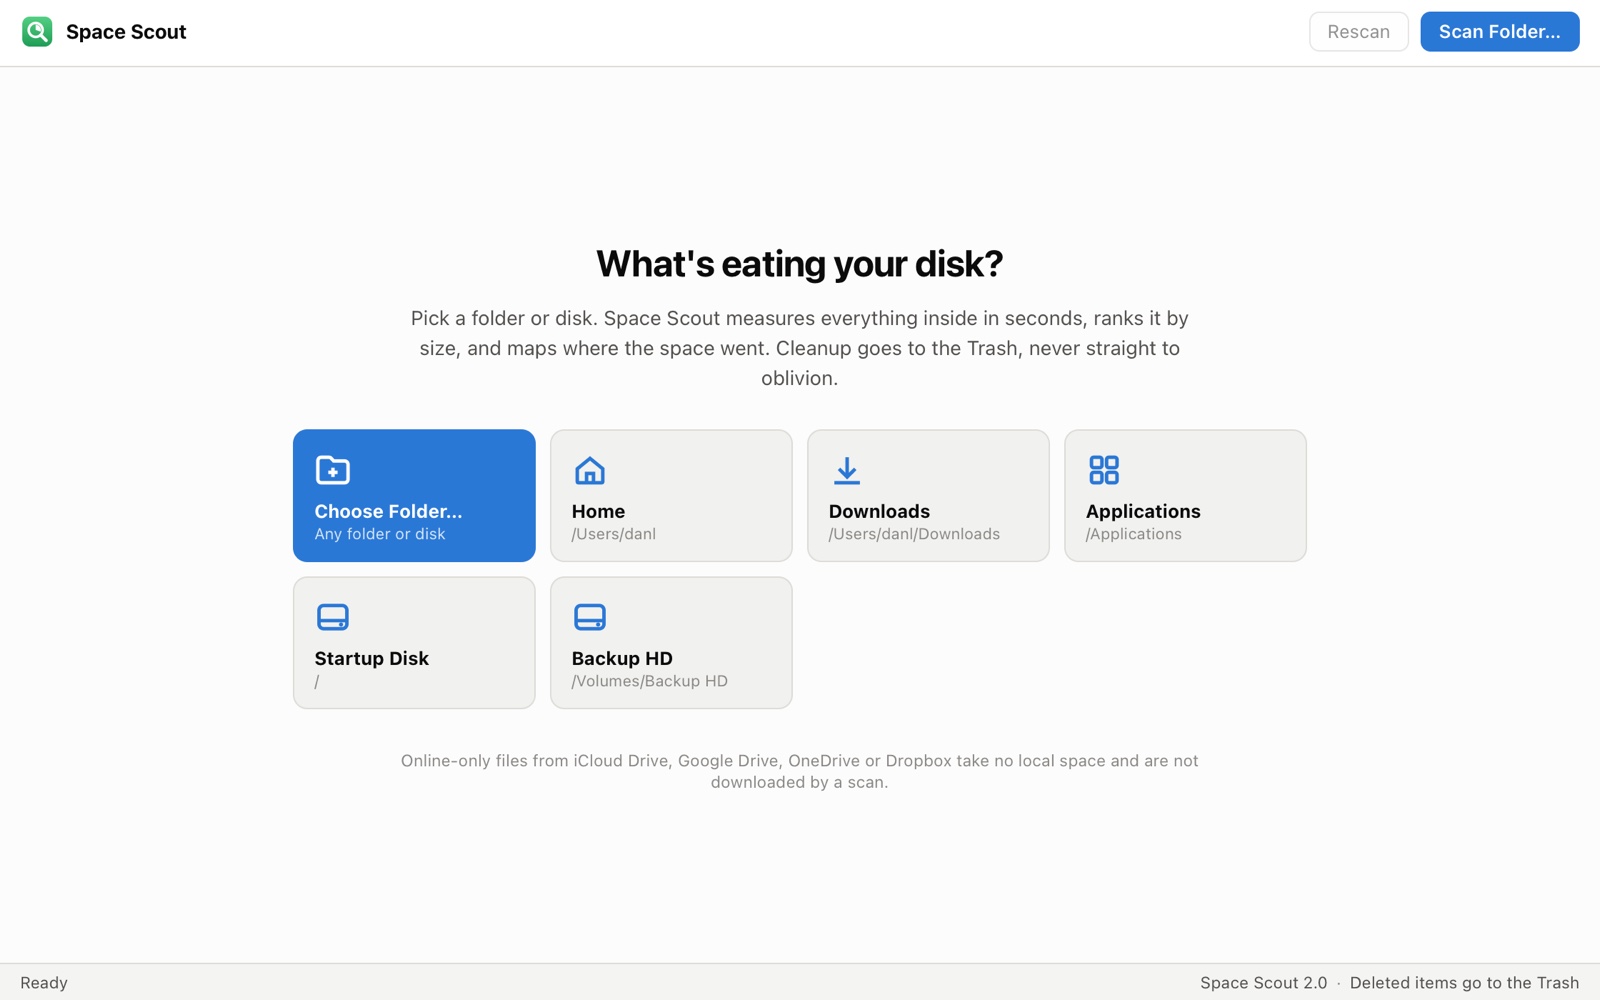Click the Ready status text
The width and height of the screenshot is (1600, 1000).
(x=44, y=983)
